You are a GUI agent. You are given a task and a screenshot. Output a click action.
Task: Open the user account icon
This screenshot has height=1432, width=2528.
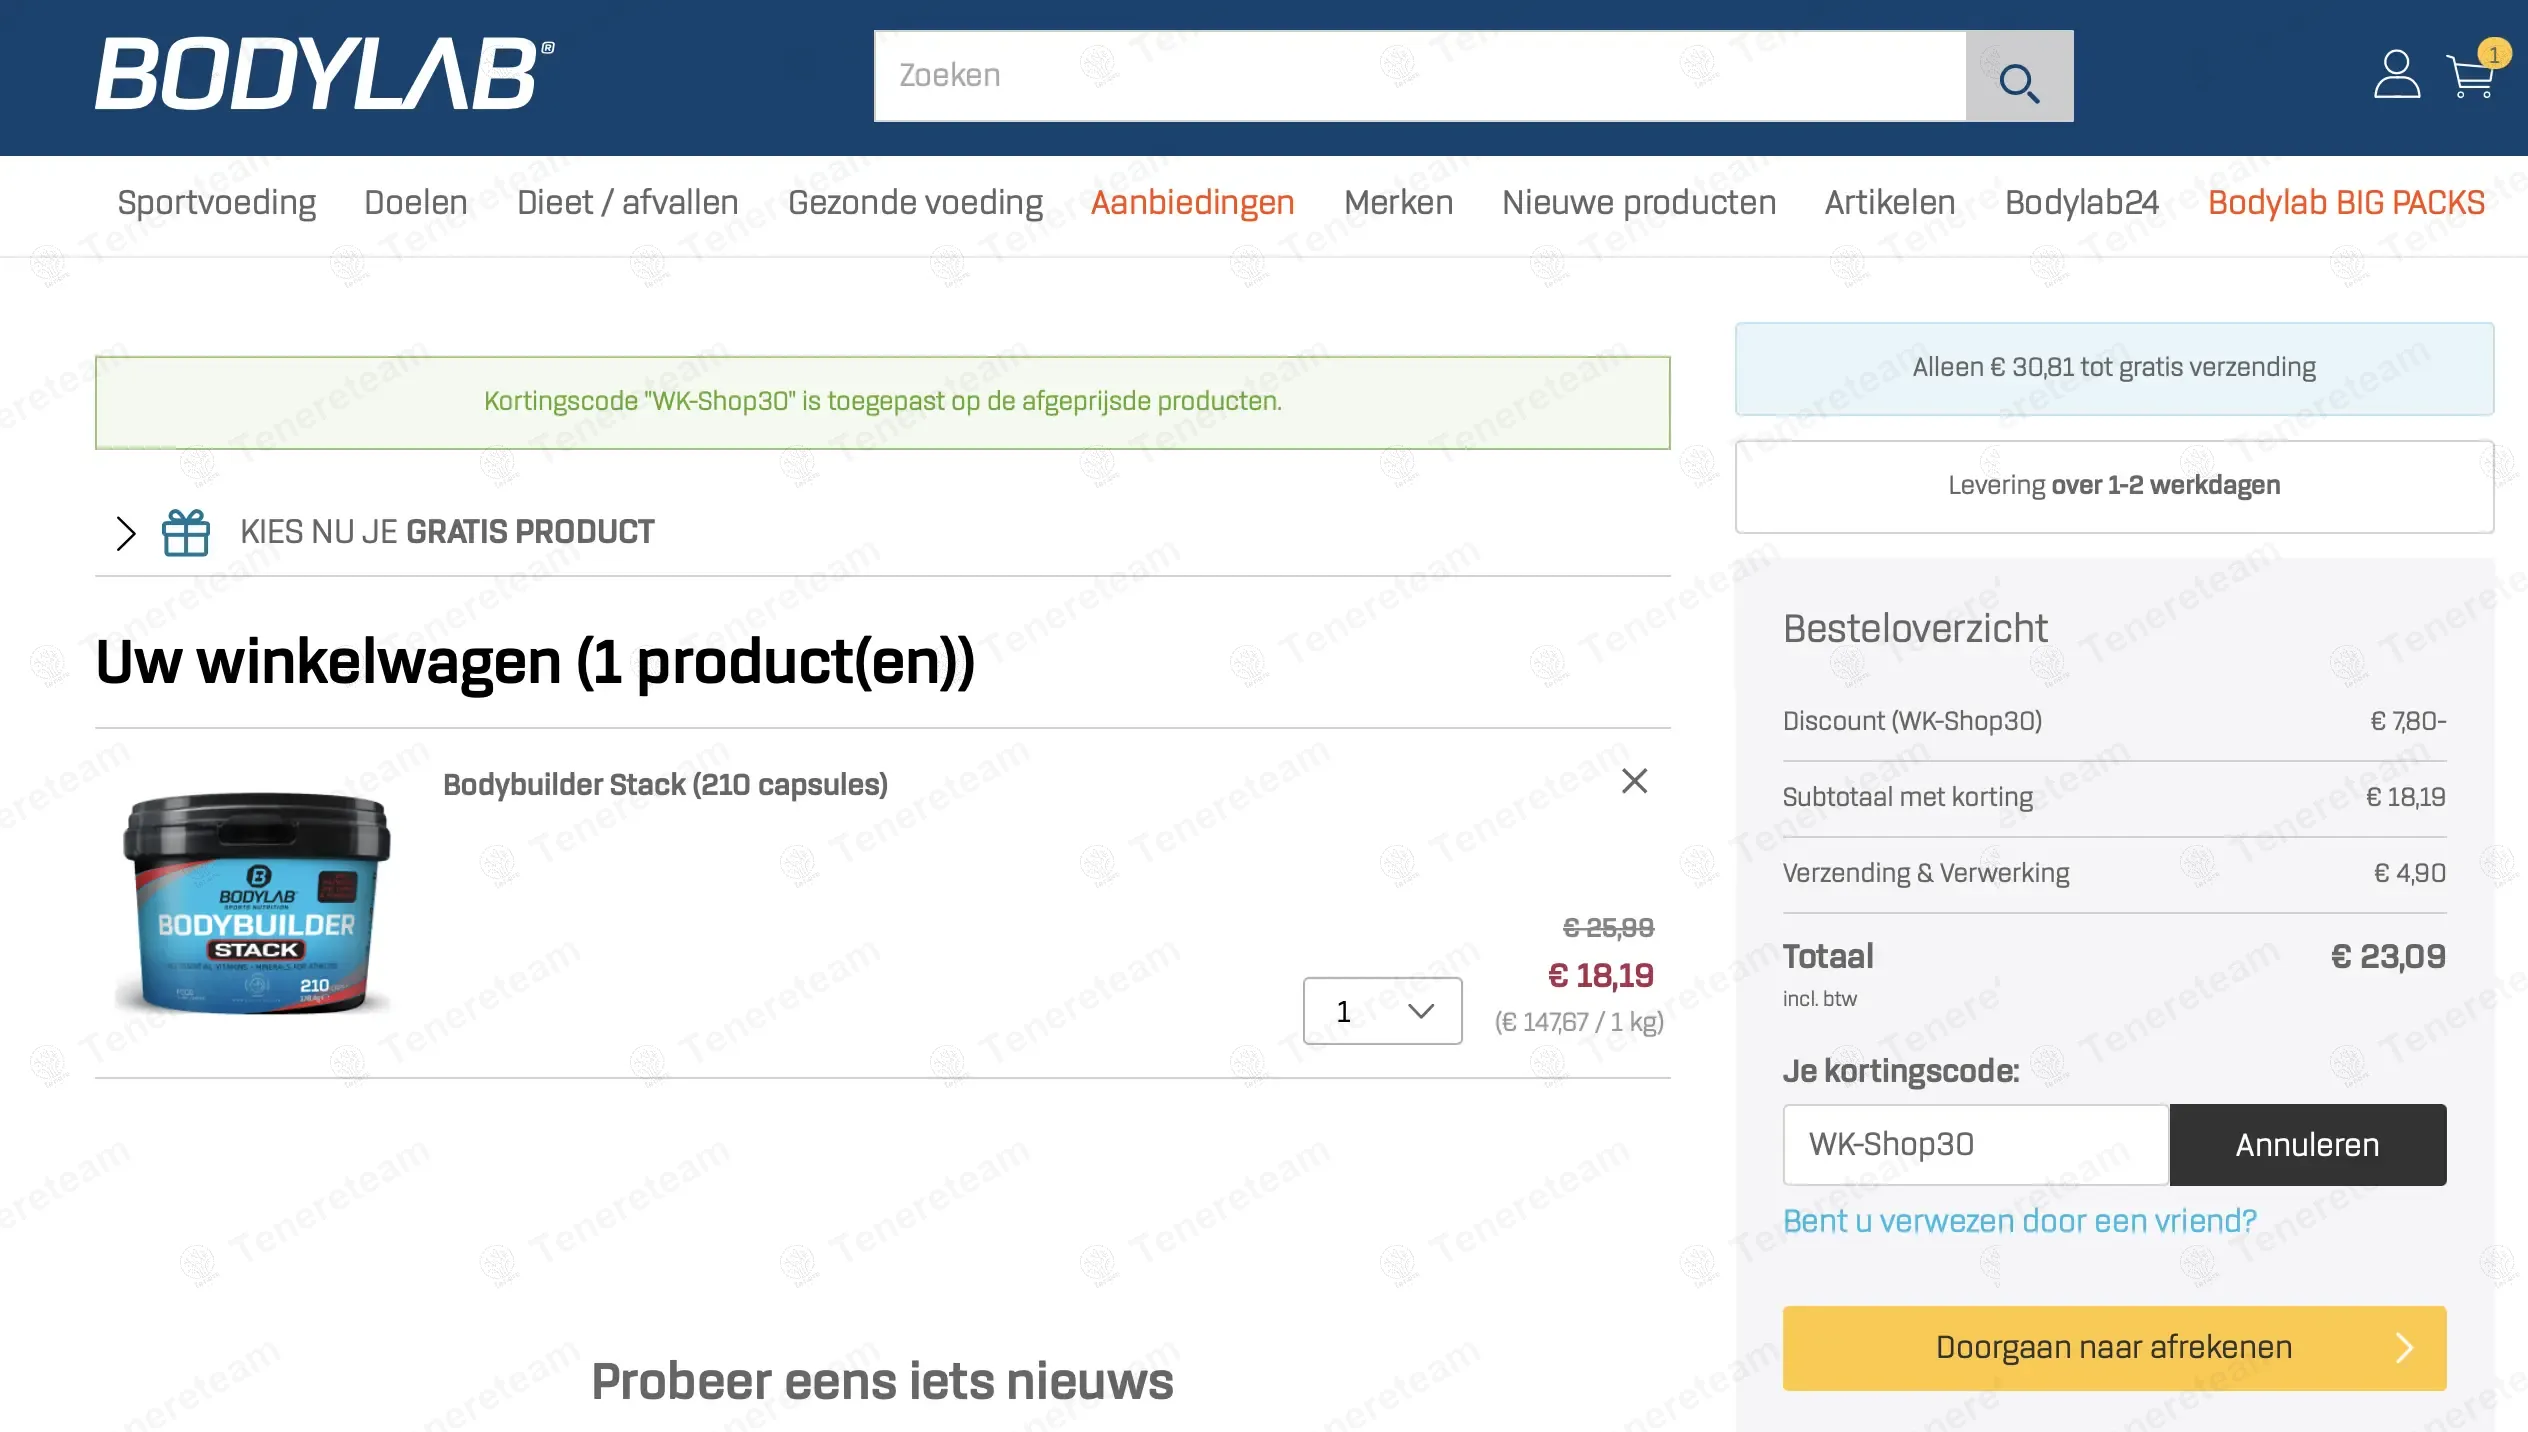(x=2397, y=75)
